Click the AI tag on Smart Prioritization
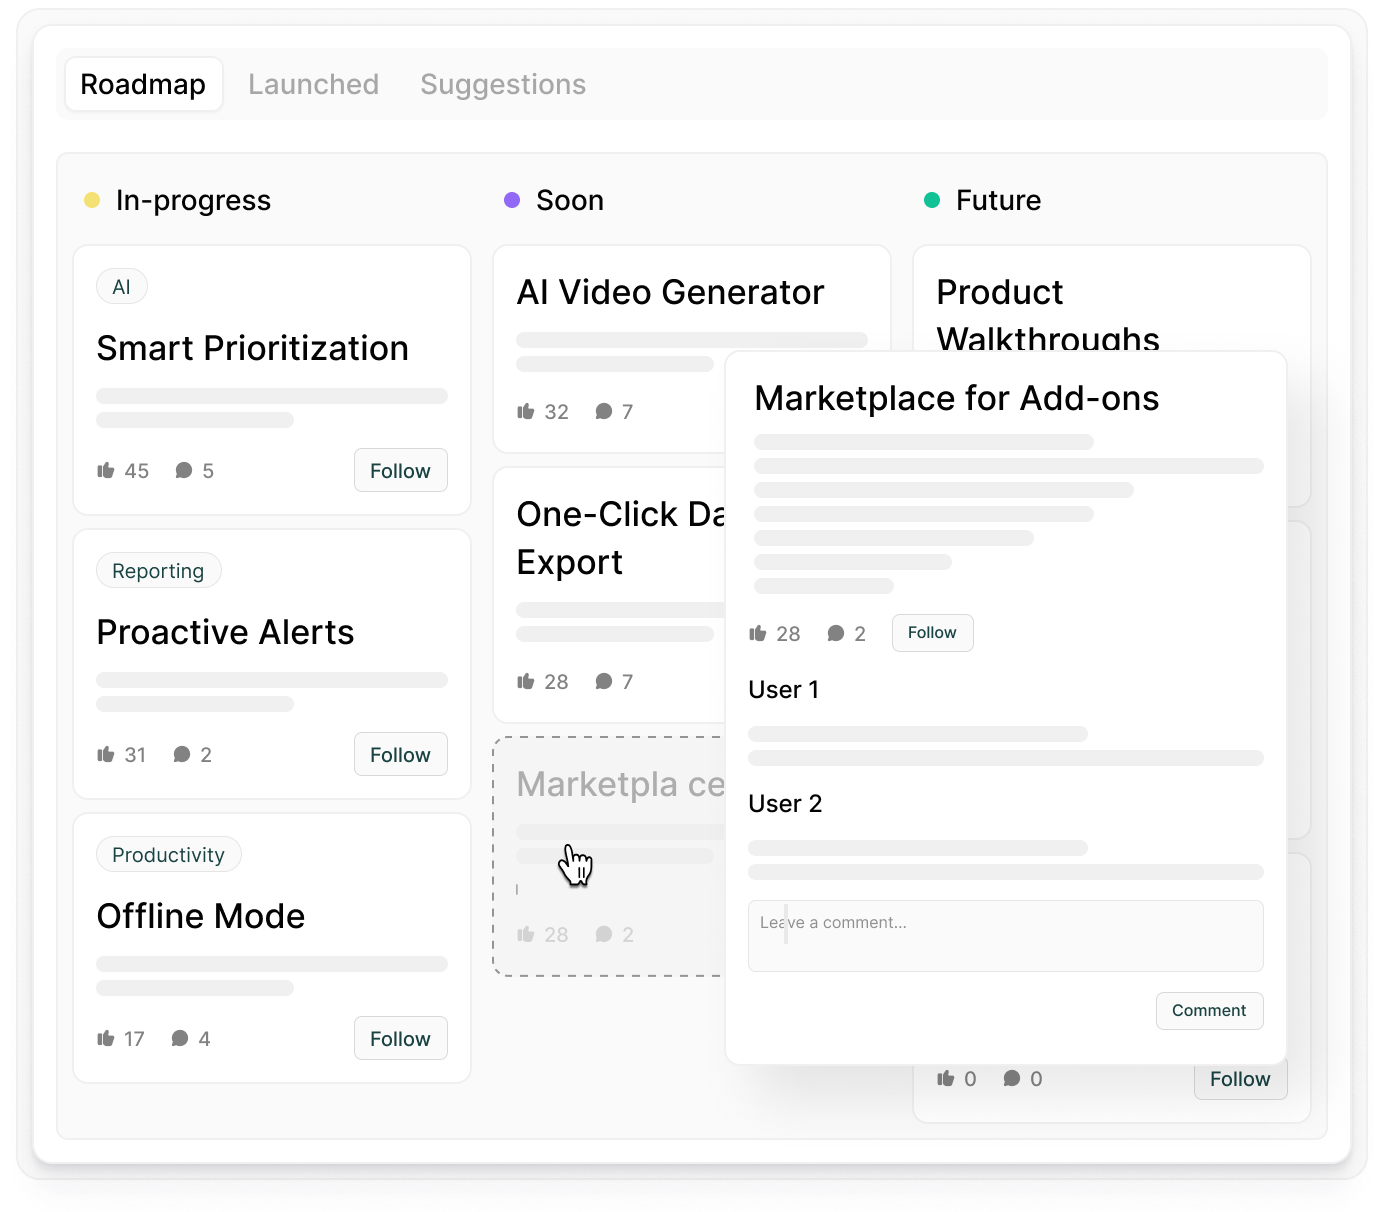The image size is (1384, 1212). [121, 287]
